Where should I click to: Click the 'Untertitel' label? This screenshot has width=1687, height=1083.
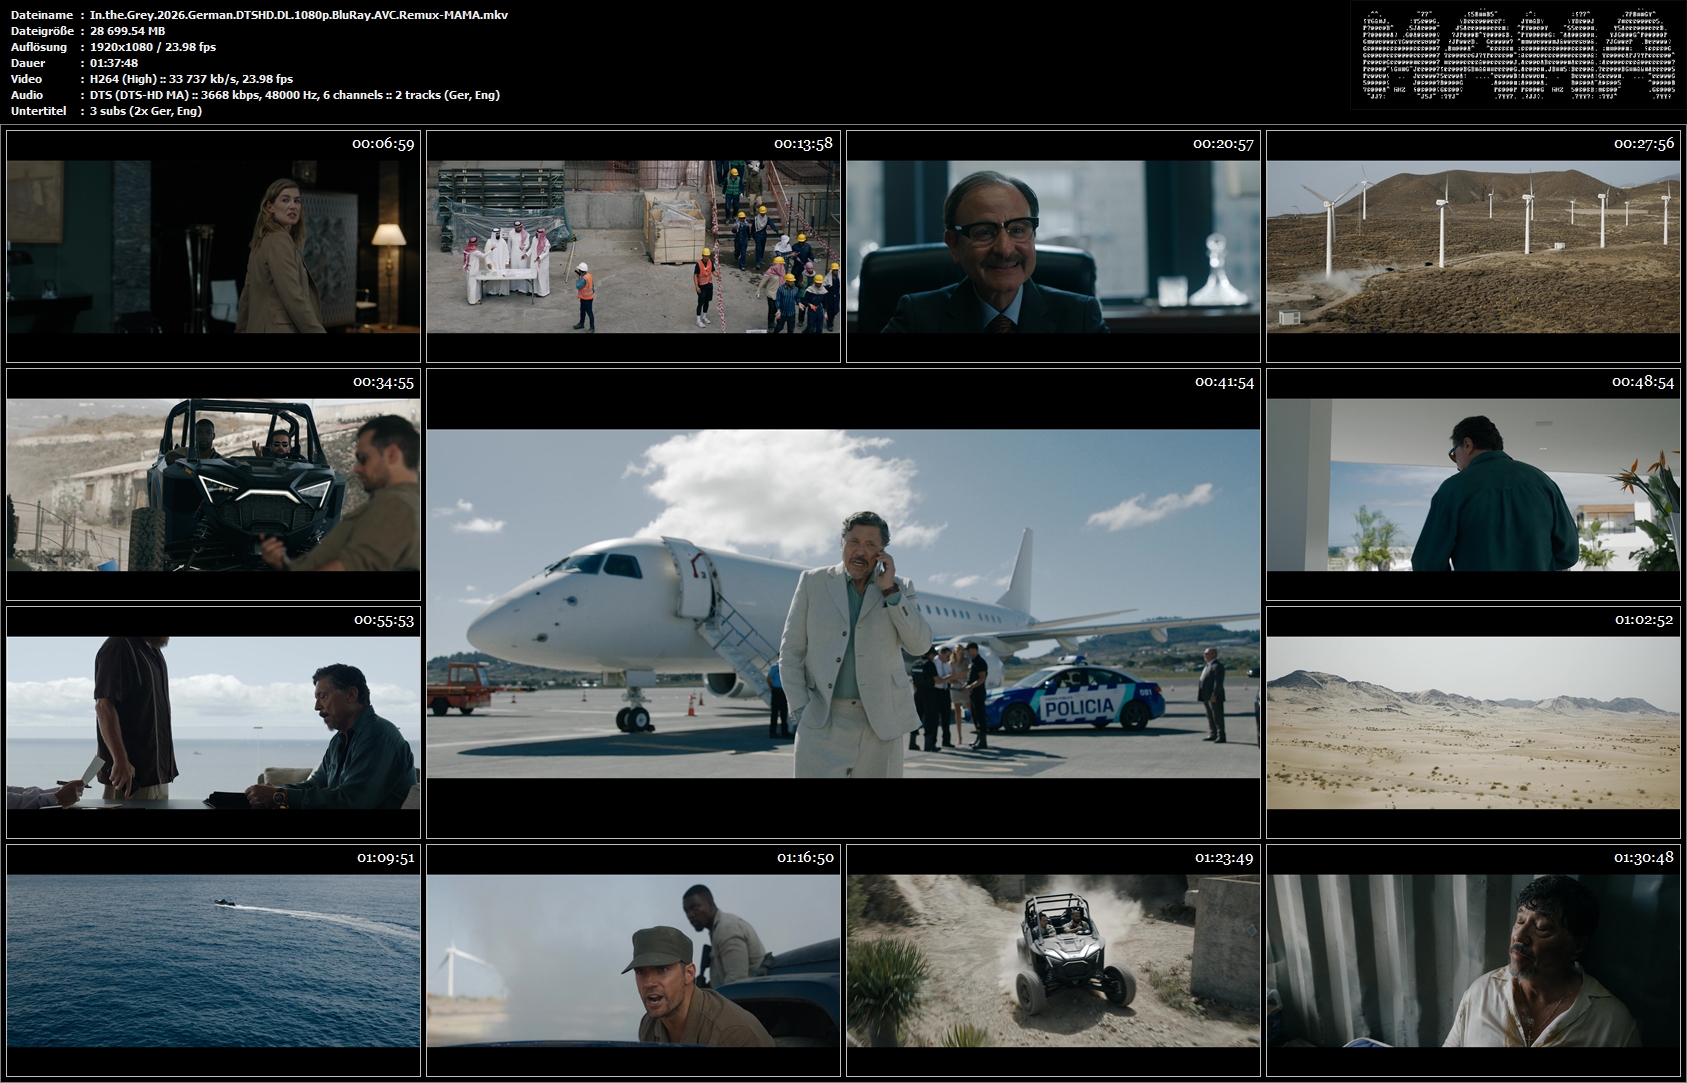37,111
